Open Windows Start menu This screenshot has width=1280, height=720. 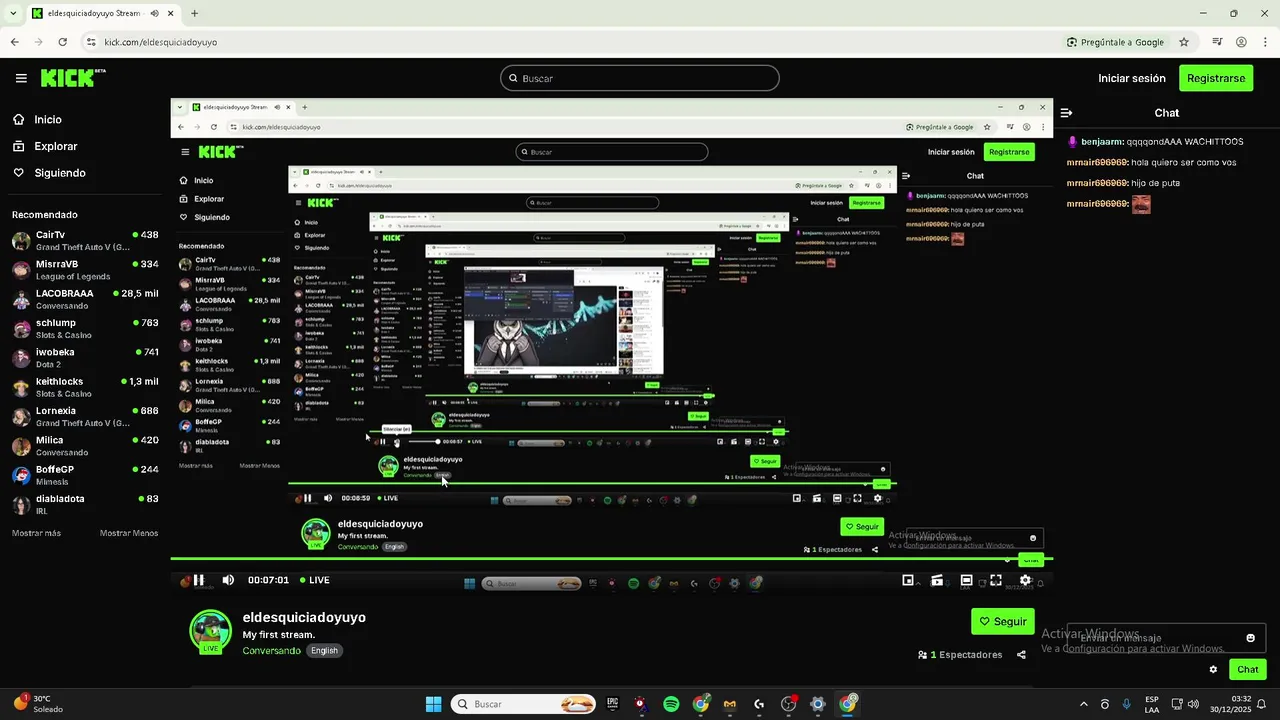433,704
